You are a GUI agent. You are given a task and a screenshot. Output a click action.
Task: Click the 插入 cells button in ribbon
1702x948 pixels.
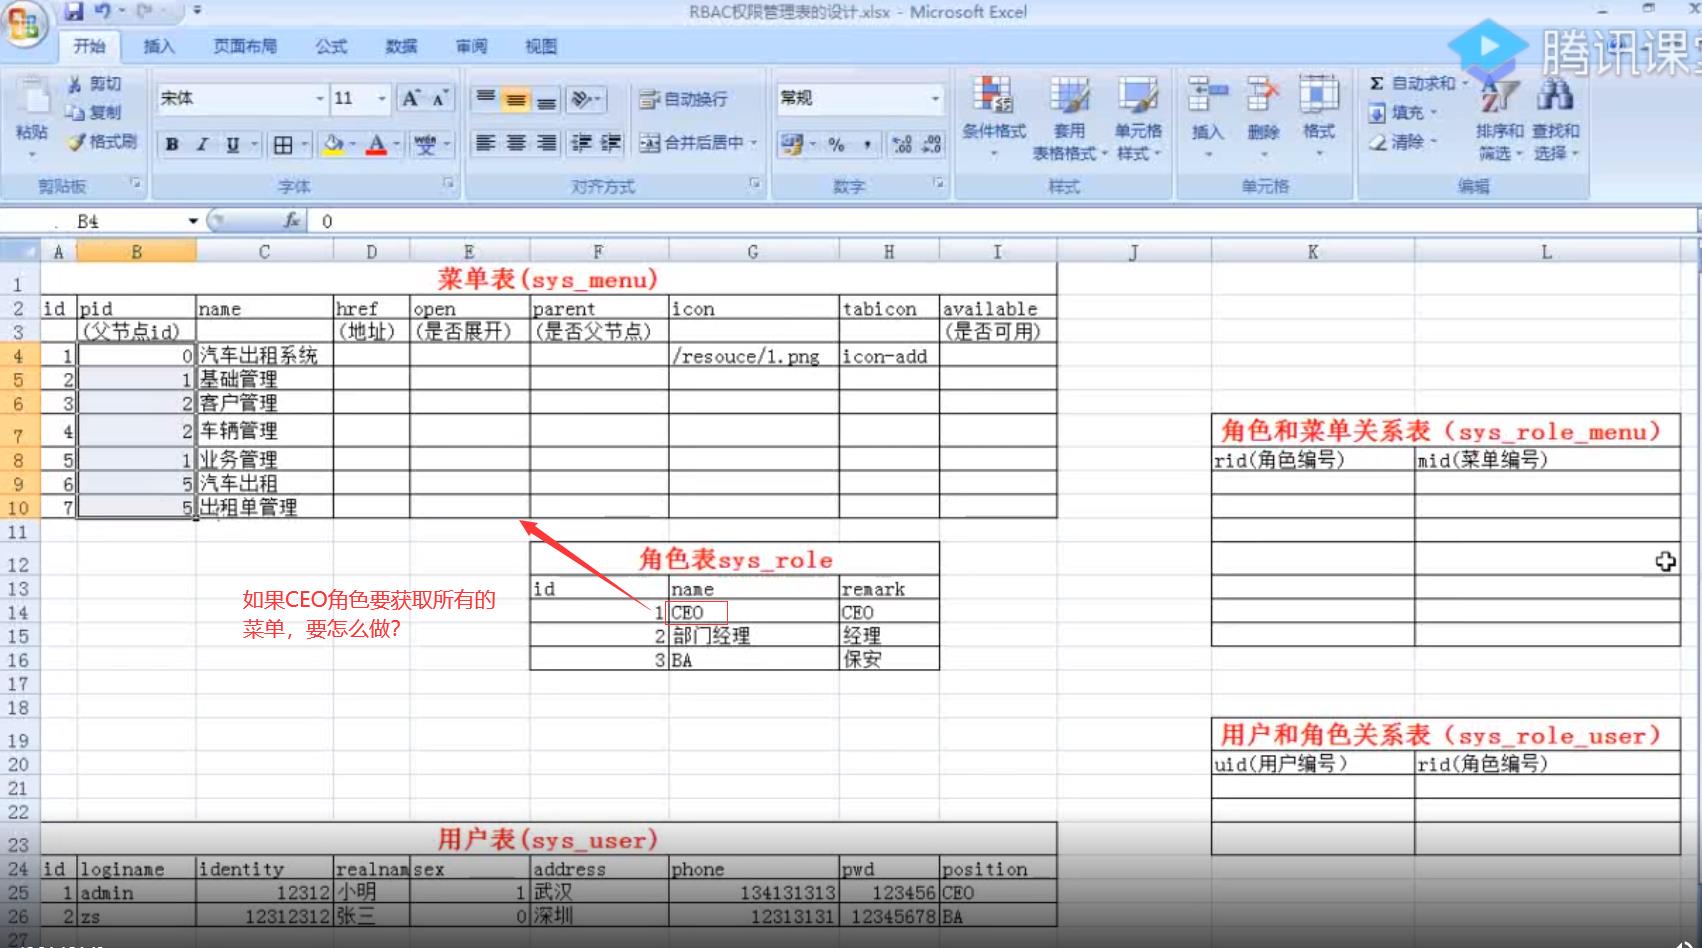(1208, 118)
